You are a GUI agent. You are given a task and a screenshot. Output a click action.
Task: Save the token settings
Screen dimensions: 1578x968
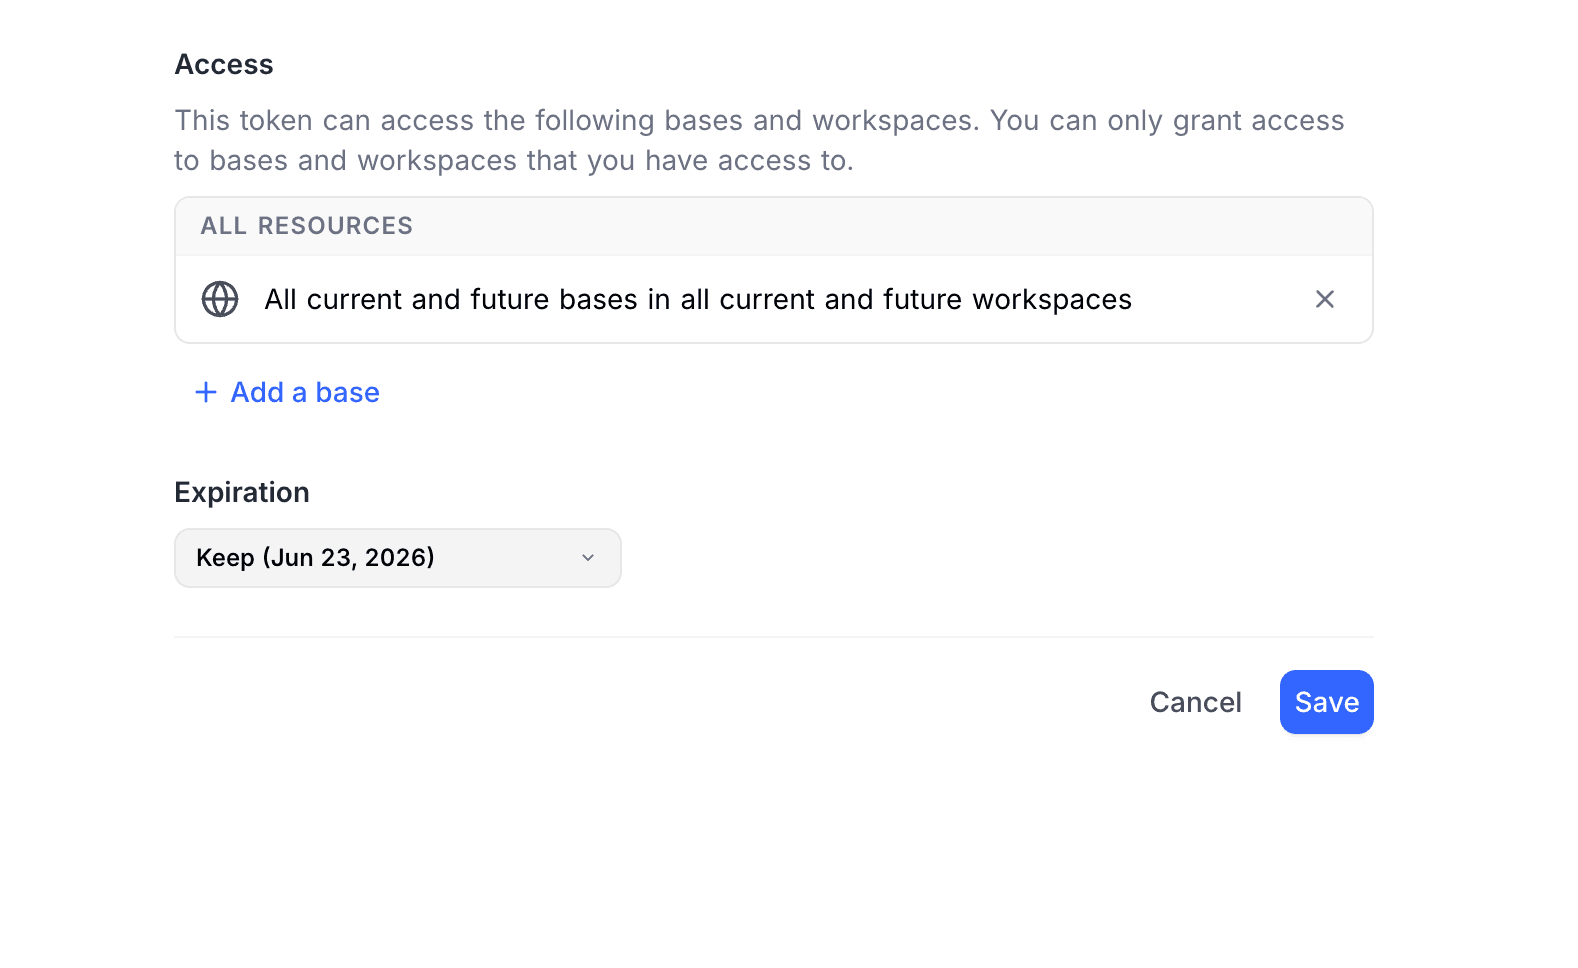(x=1326, y=702)
